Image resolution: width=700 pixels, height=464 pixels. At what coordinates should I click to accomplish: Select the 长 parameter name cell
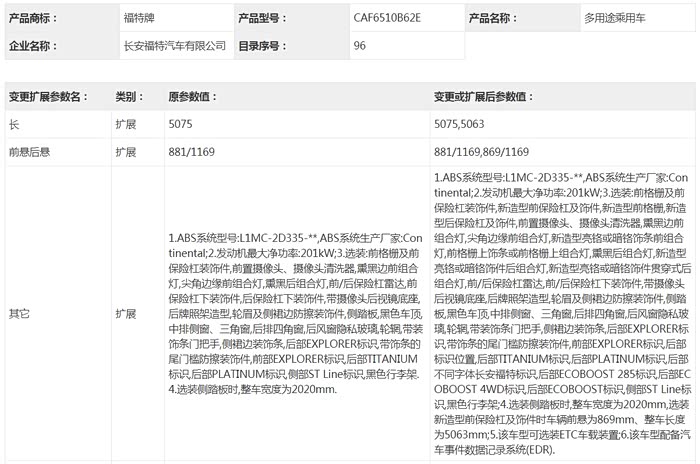(14, 124)
